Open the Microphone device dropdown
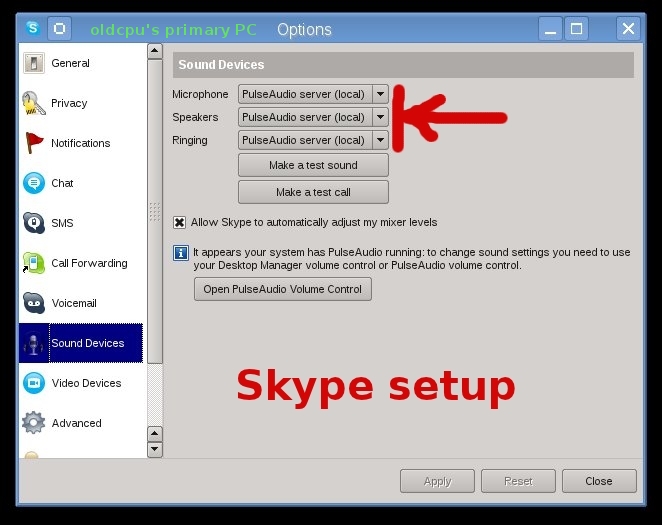This screenshot has width=662, height=525. (x=313, y=94)
